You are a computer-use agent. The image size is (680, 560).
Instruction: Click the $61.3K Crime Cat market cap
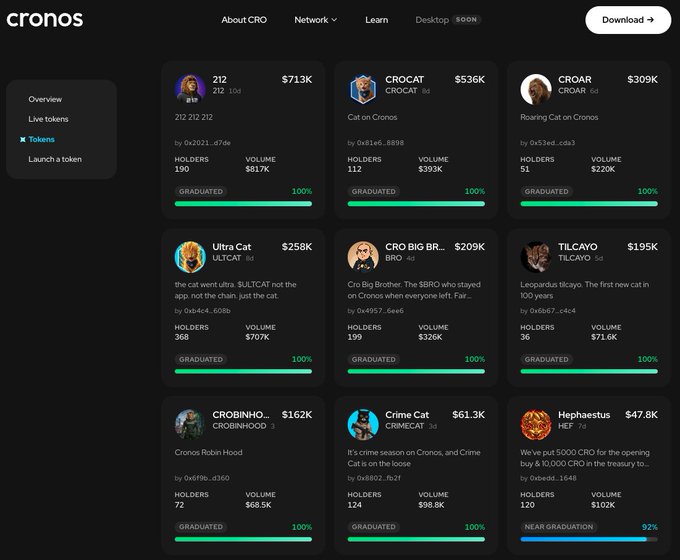(468, 415)
